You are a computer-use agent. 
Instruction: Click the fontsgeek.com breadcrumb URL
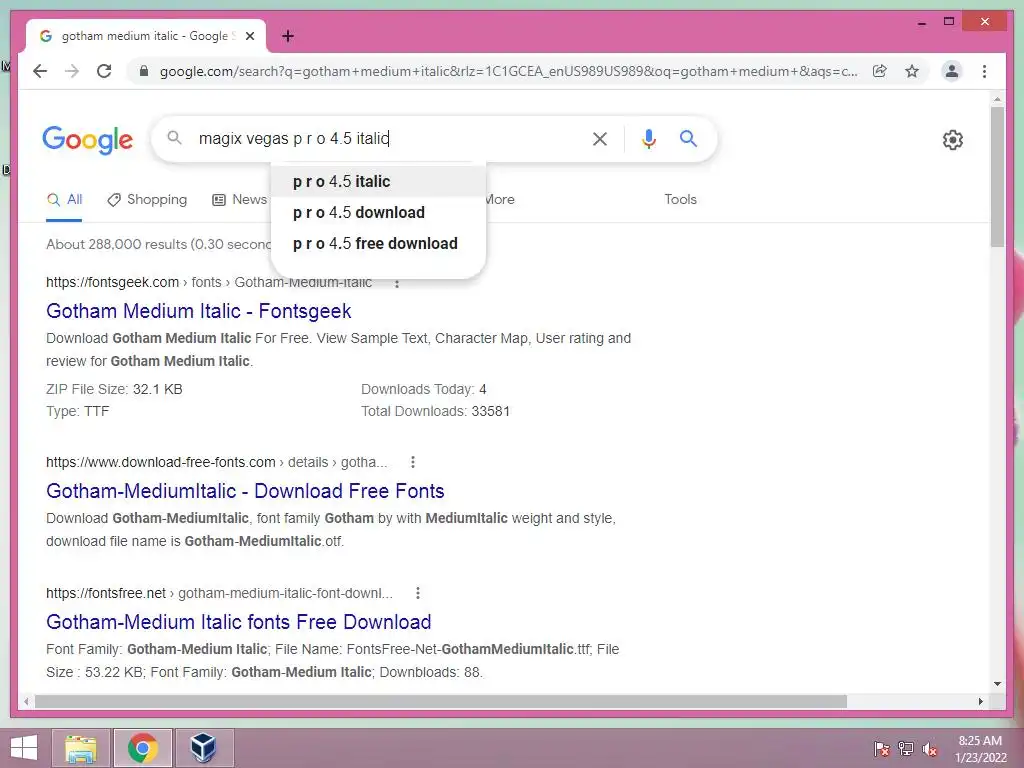point(209,282)
